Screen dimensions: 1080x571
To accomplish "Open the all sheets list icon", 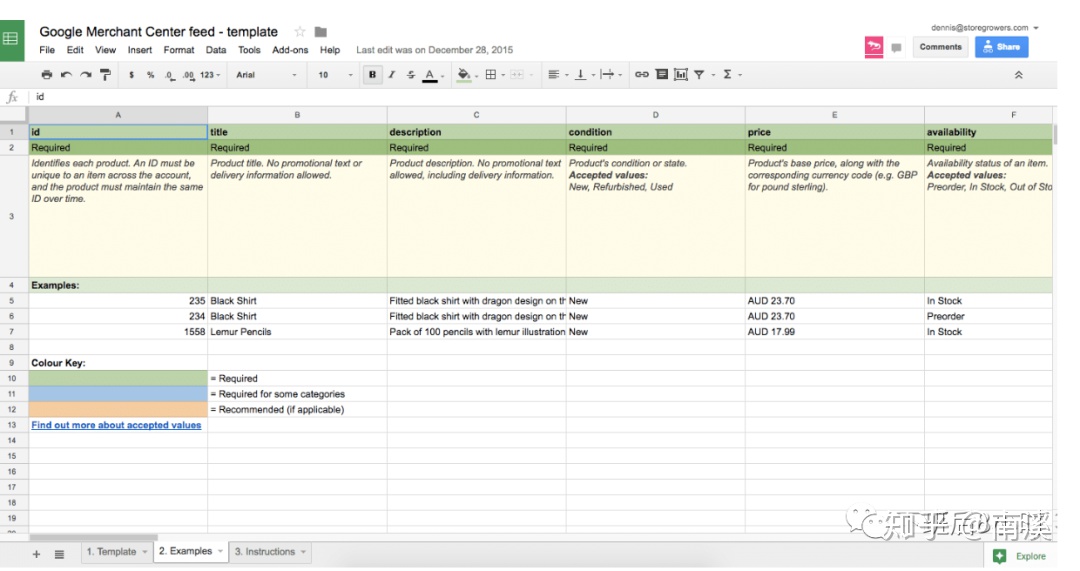I will pyautogui.click(x=59, y=554).
